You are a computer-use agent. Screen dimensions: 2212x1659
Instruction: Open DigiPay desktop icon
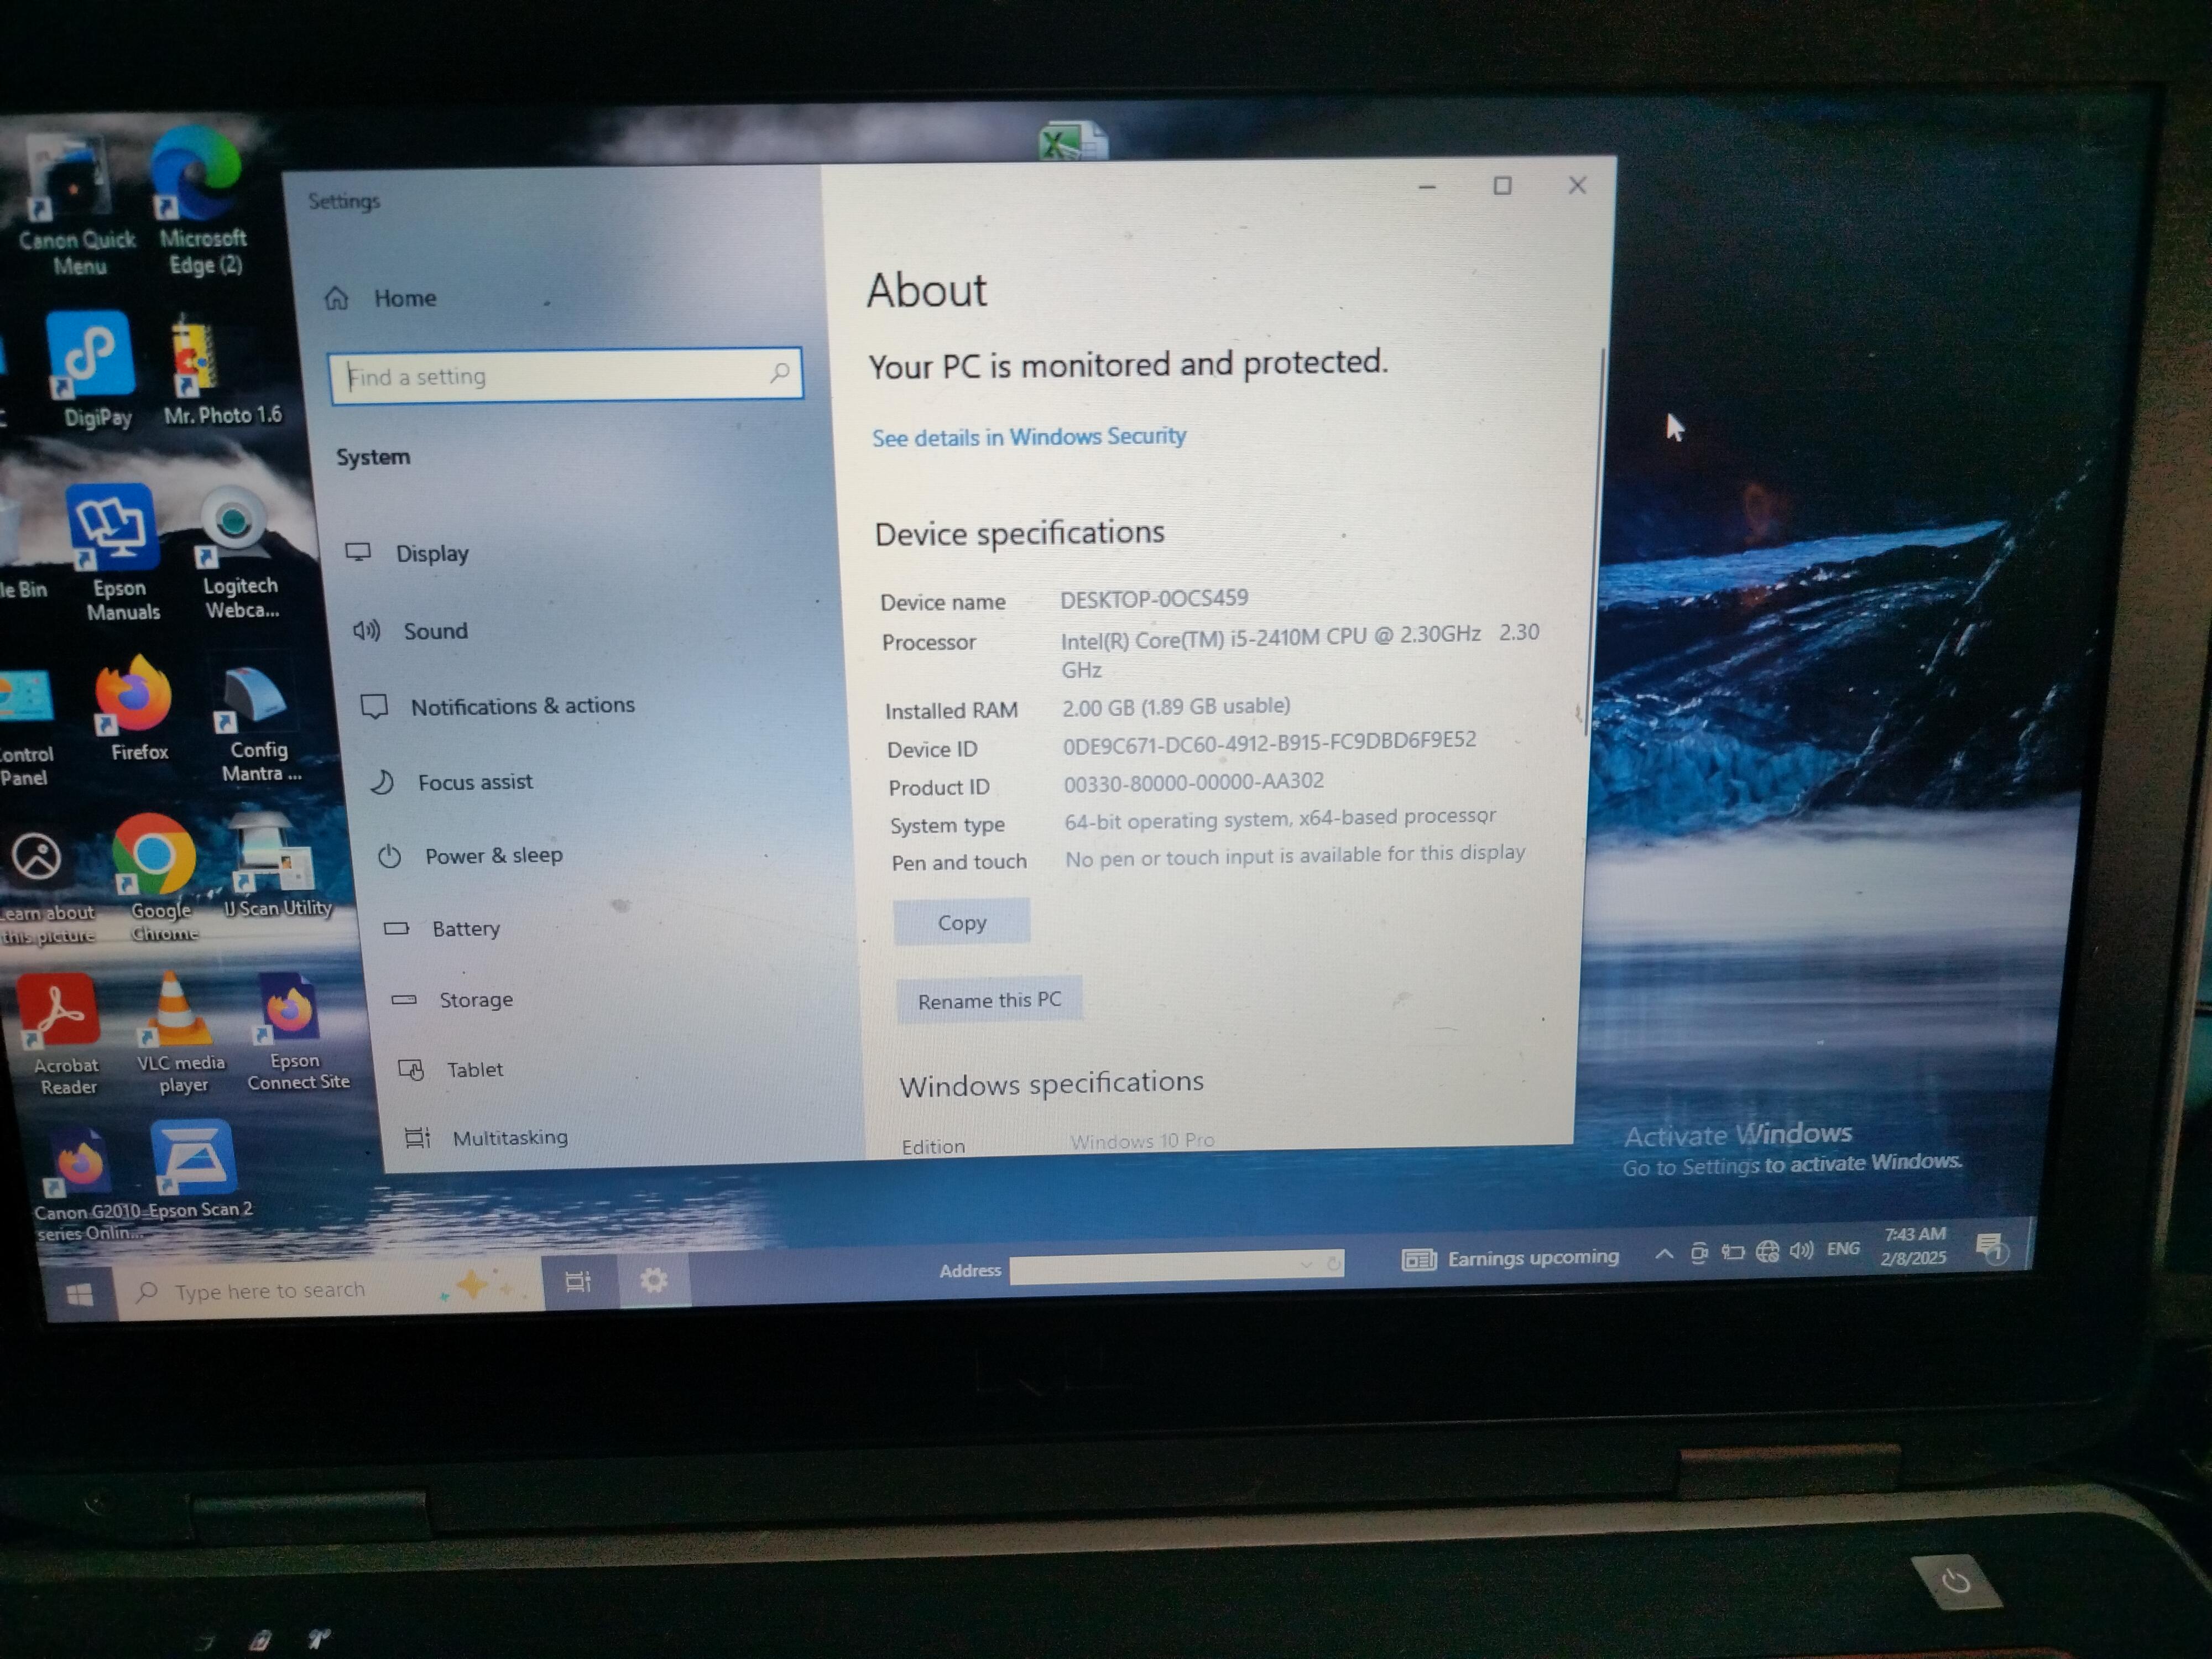[x=92, y=370]
